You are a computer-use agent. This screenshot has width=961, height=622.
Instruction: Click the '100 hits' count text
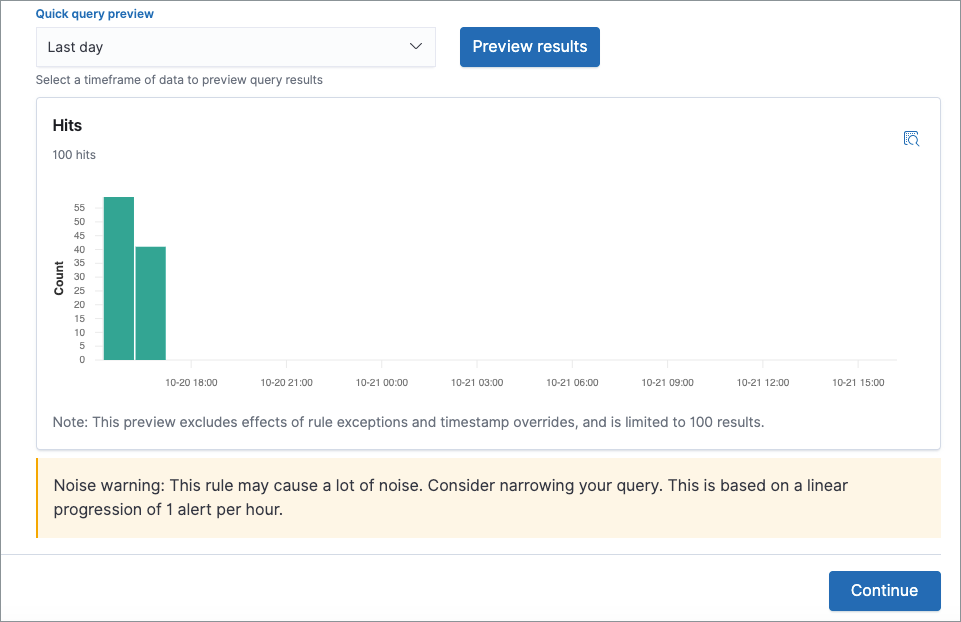[x=74, y=155]
